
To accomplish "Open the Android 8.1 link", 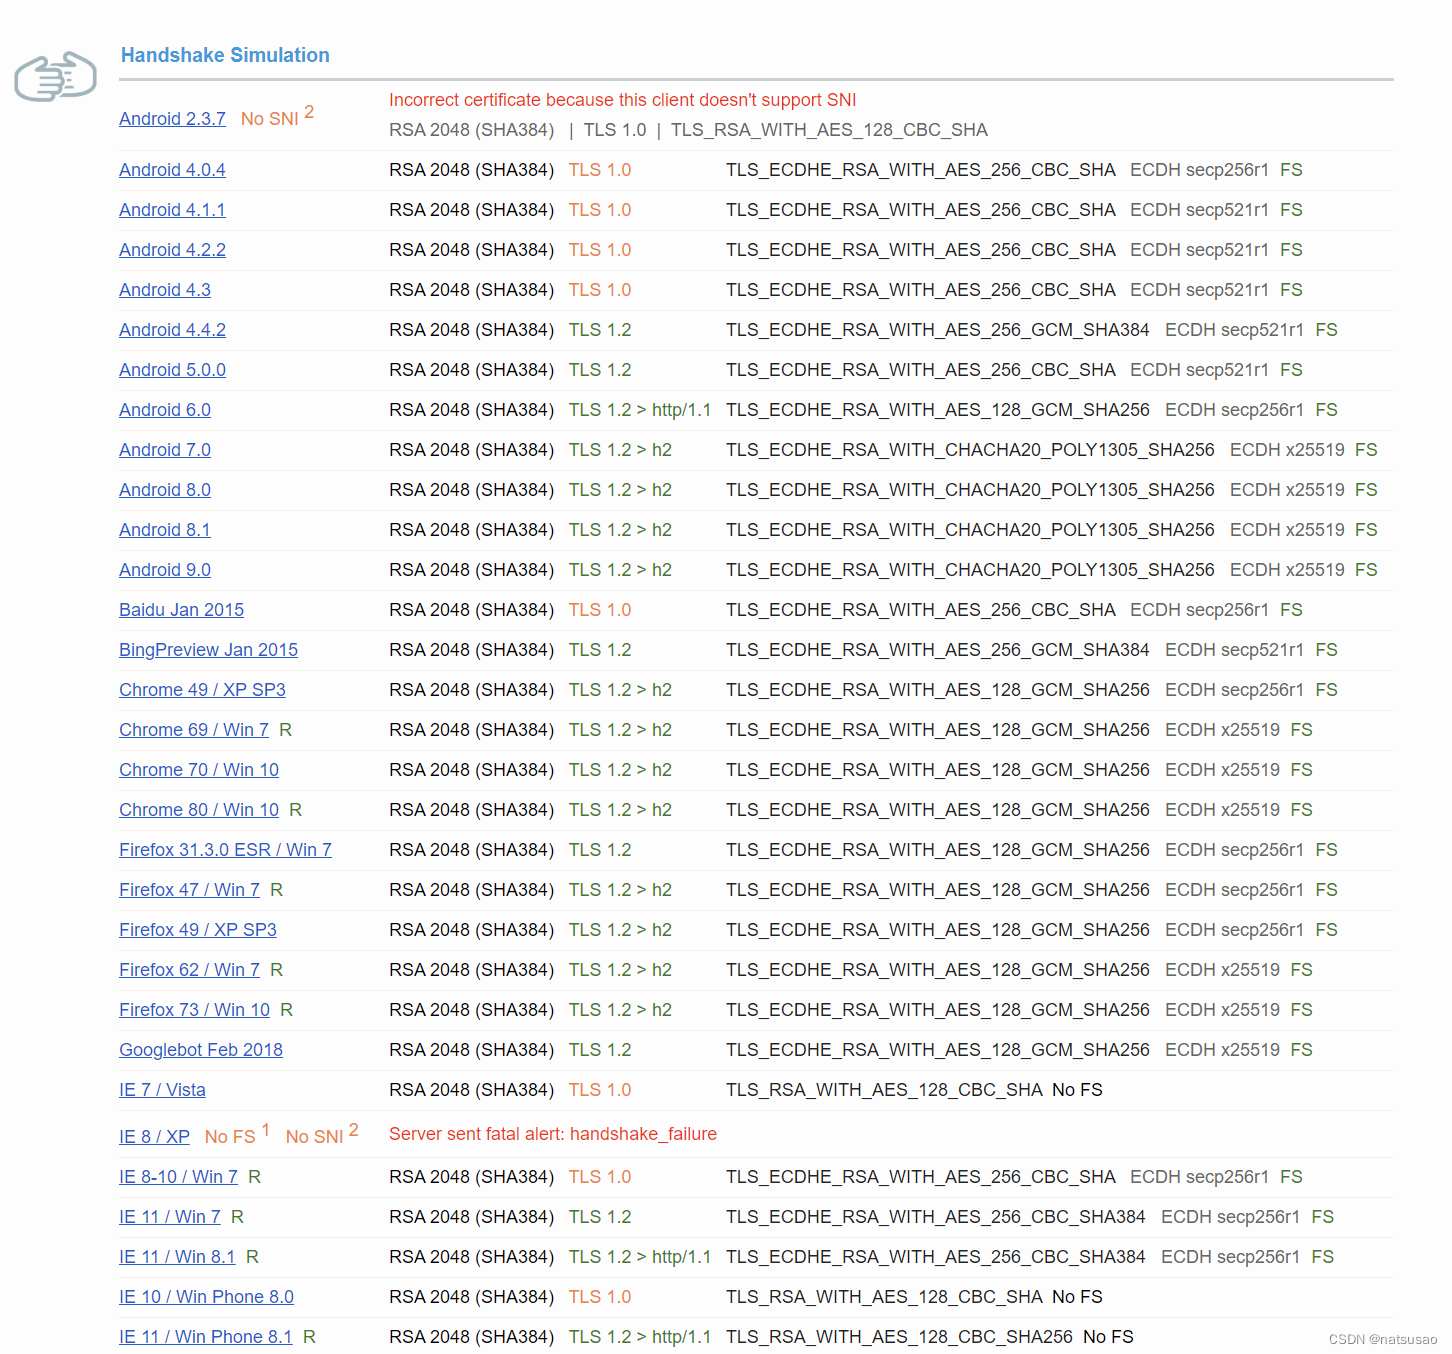I will click(165, 530).
